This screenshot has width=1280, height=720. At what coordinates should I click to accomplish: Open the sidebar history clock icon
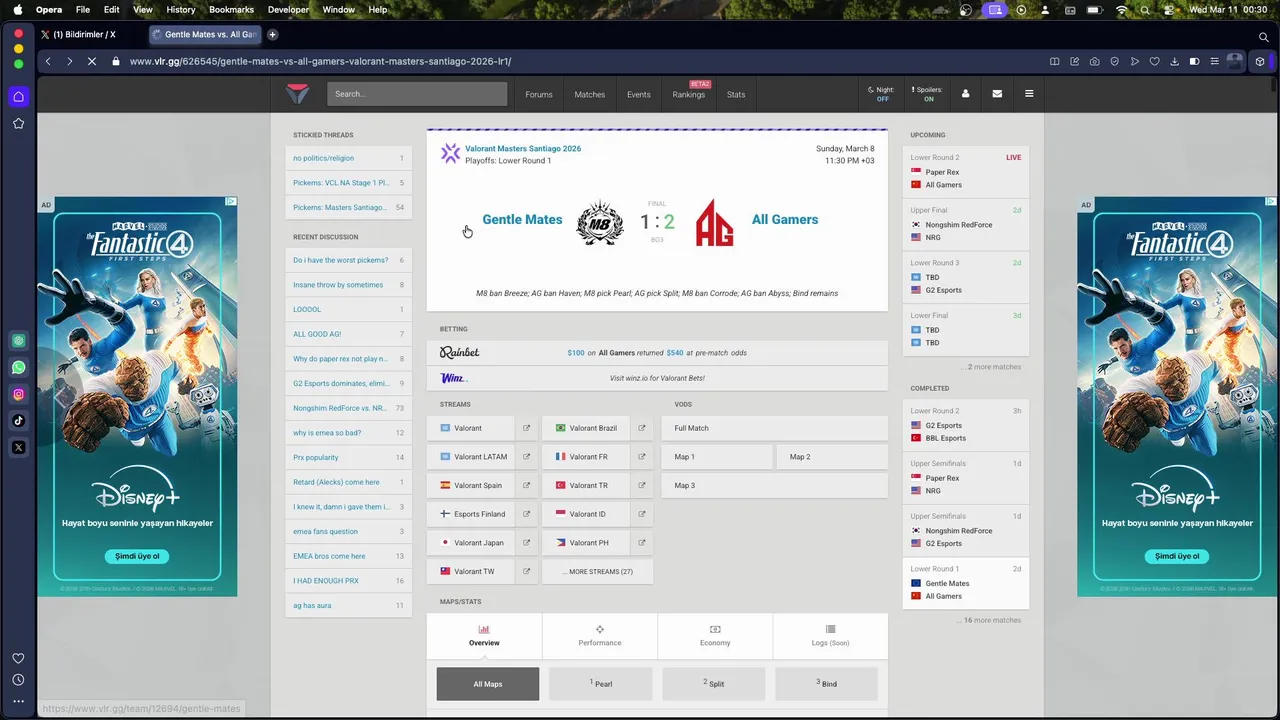coord(18,680)
